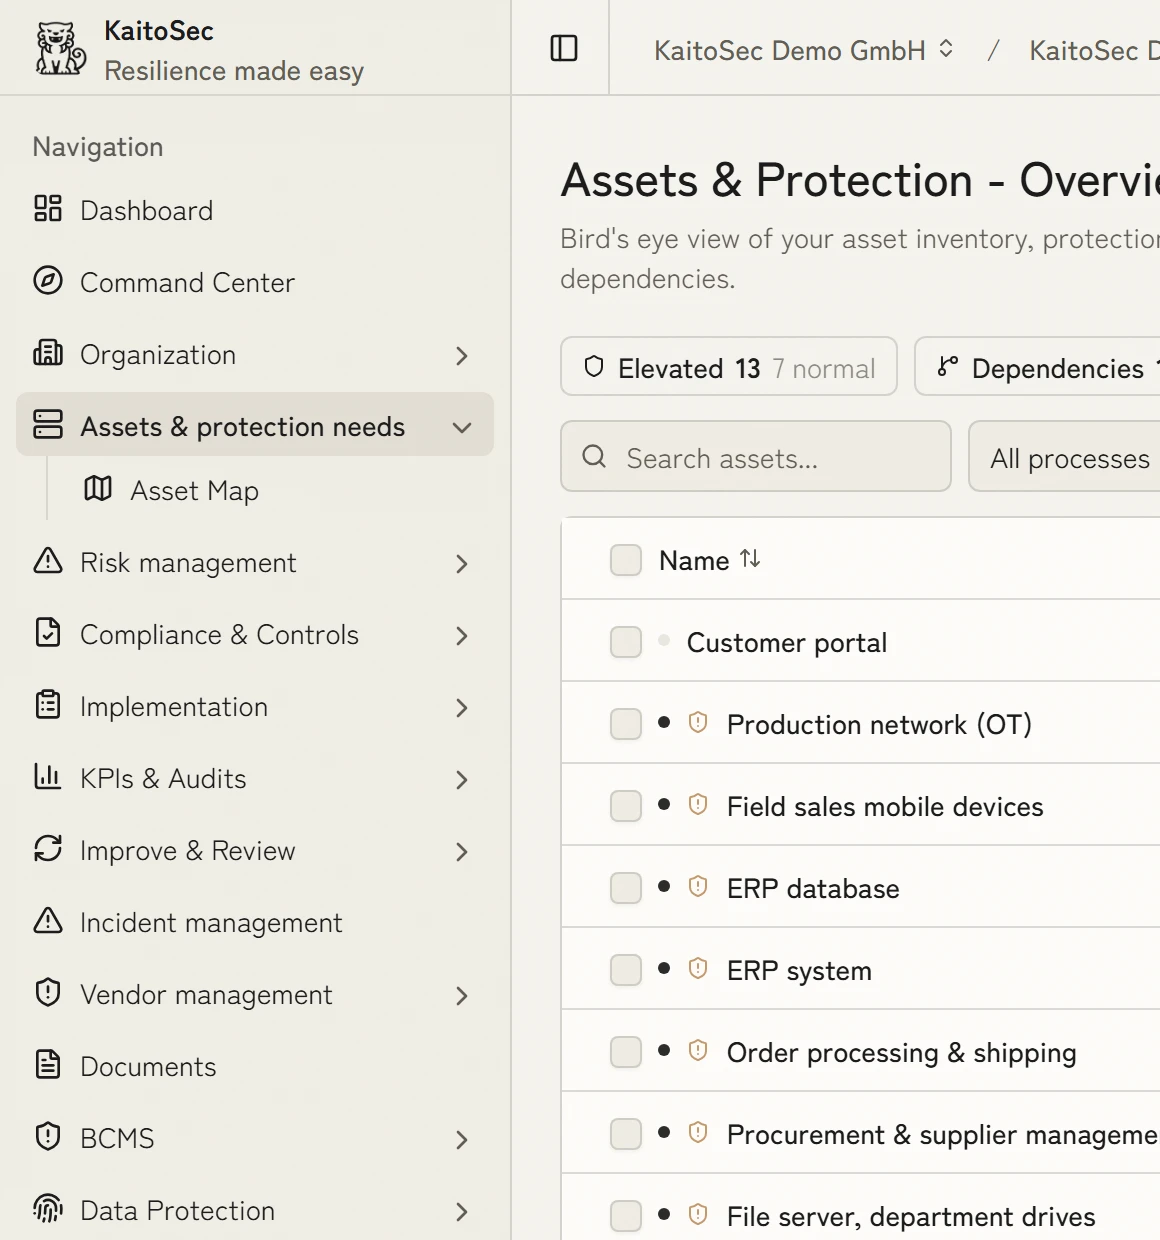The image size is (1160, 1240).
Task: Click shield icon beside Order processing & shipping
Action: tap(698, 1050)
